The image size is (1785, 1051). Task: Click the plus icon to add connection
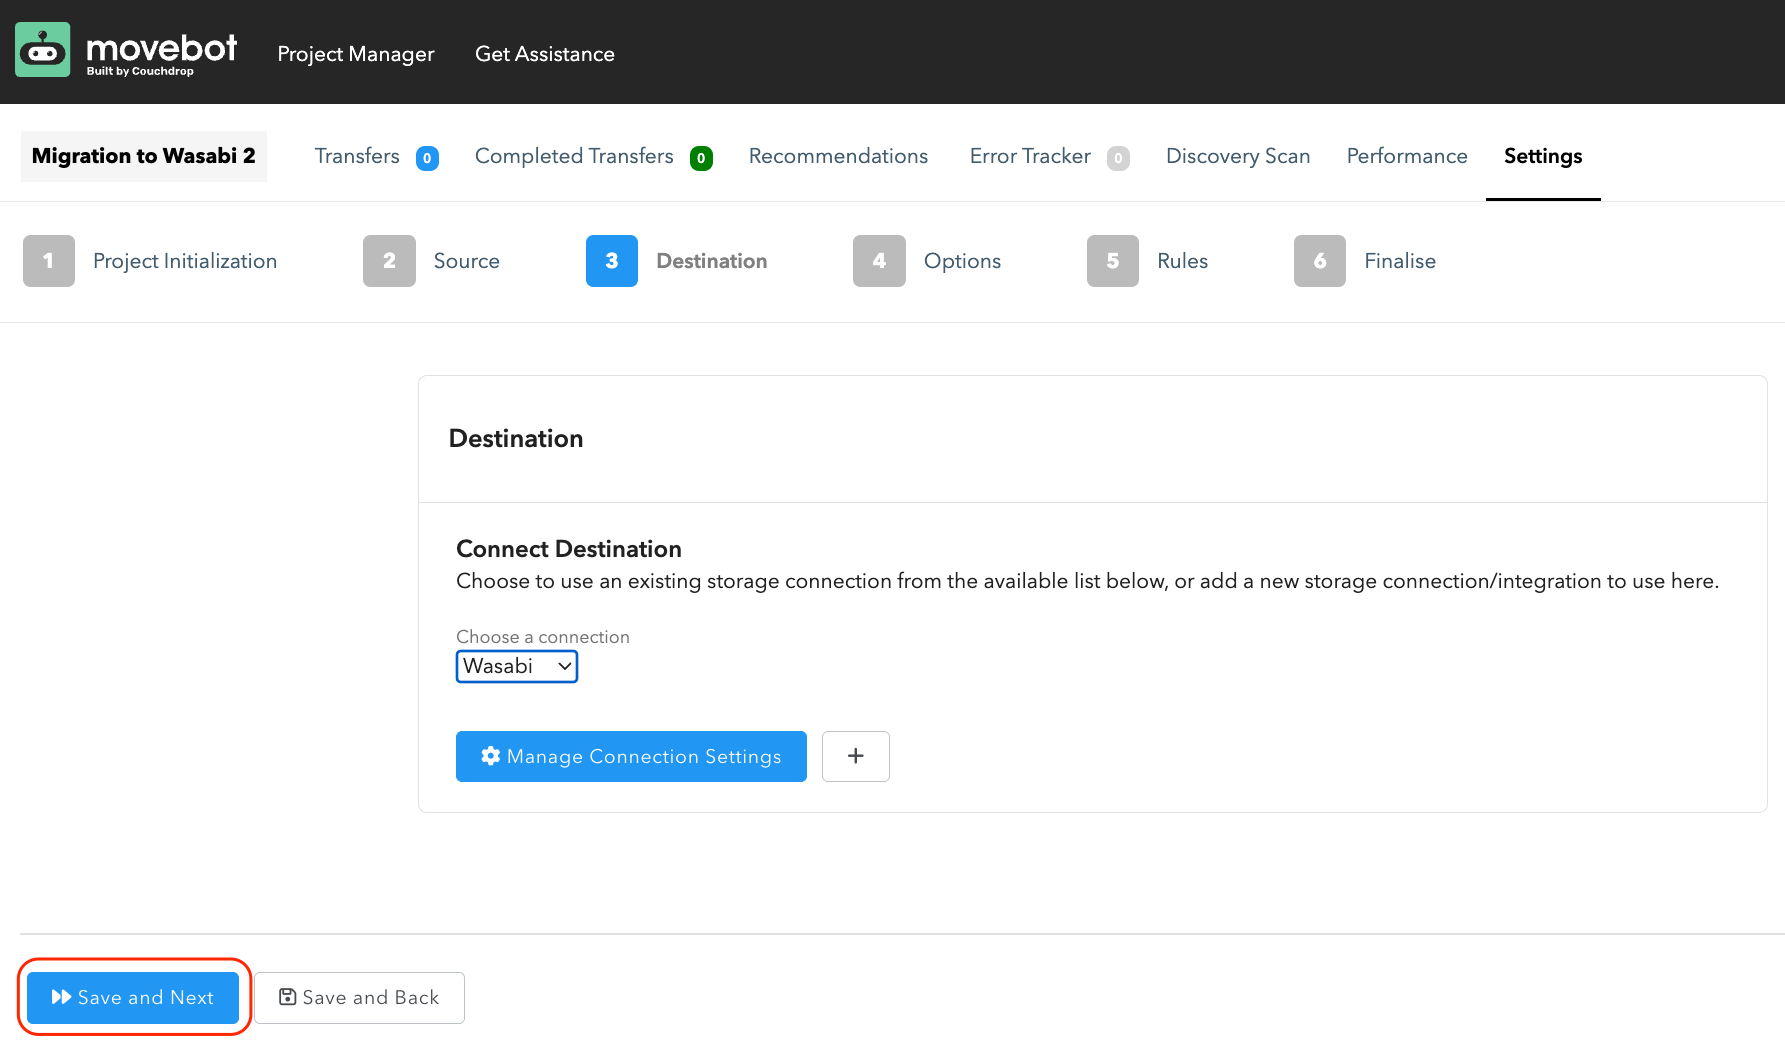tap(856, 756)
